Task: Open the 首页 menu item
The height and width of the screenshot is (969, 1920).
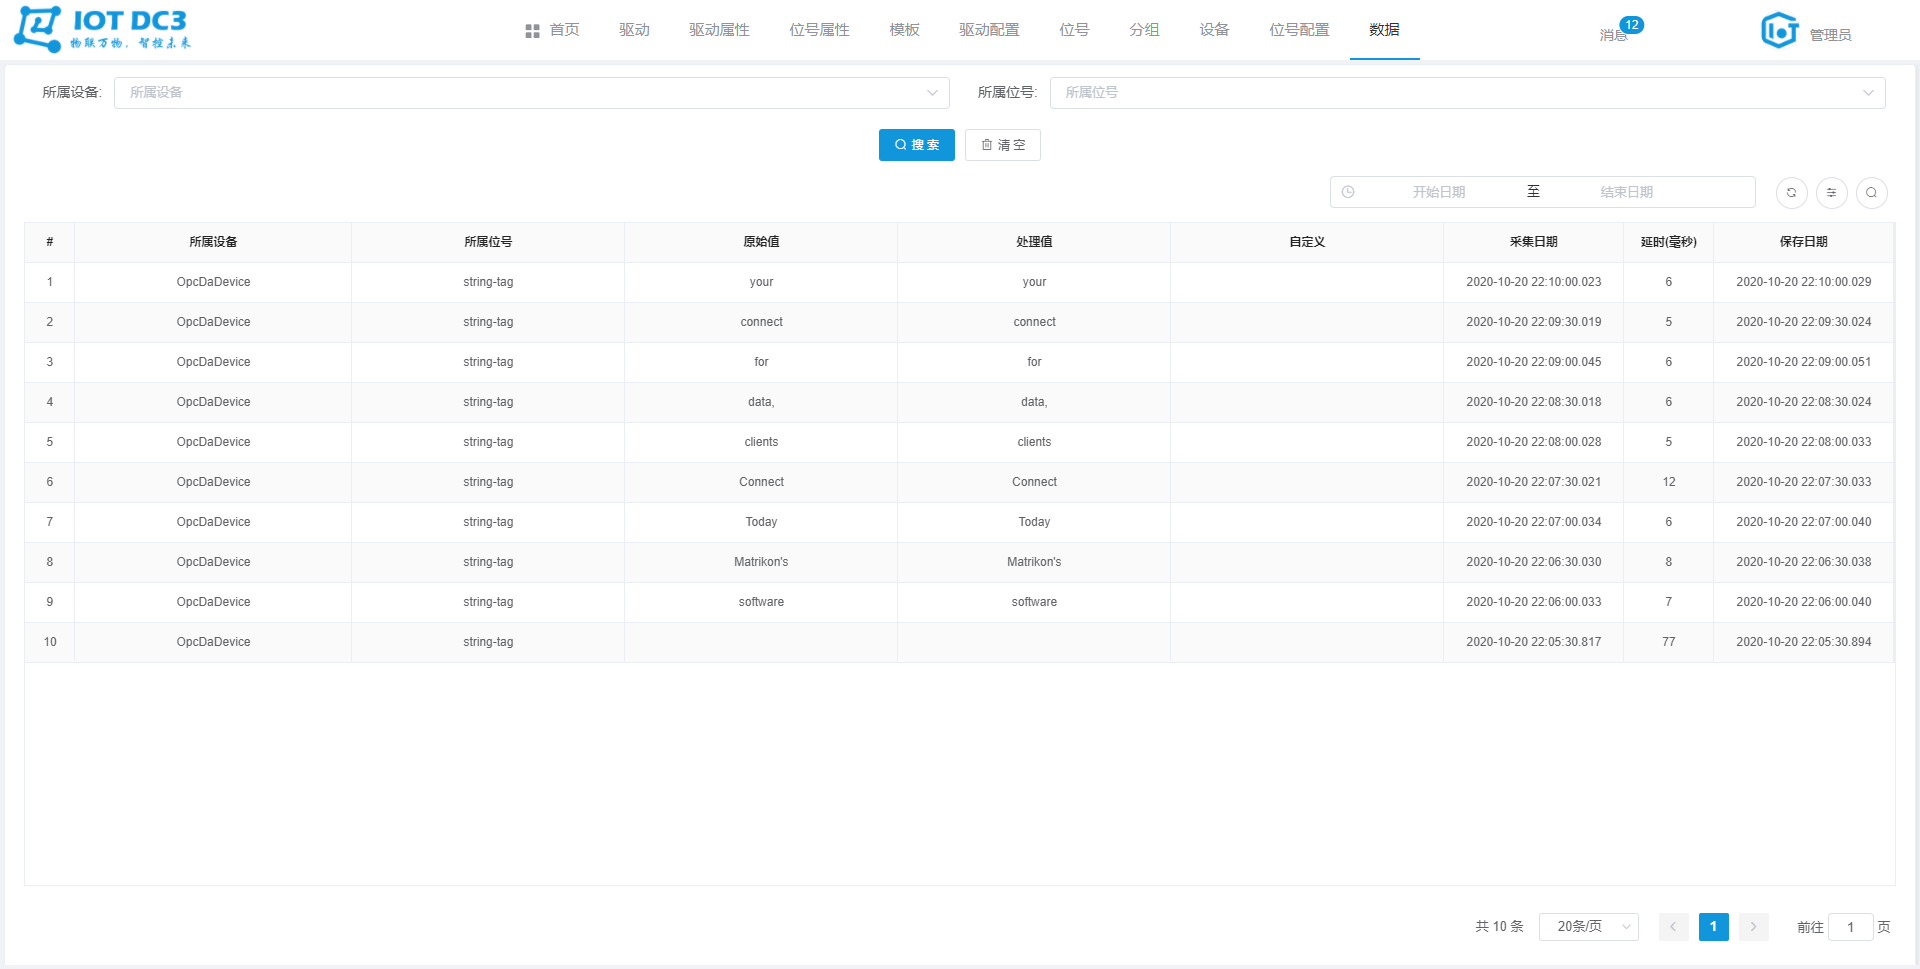Action: [x=553, y=30]
